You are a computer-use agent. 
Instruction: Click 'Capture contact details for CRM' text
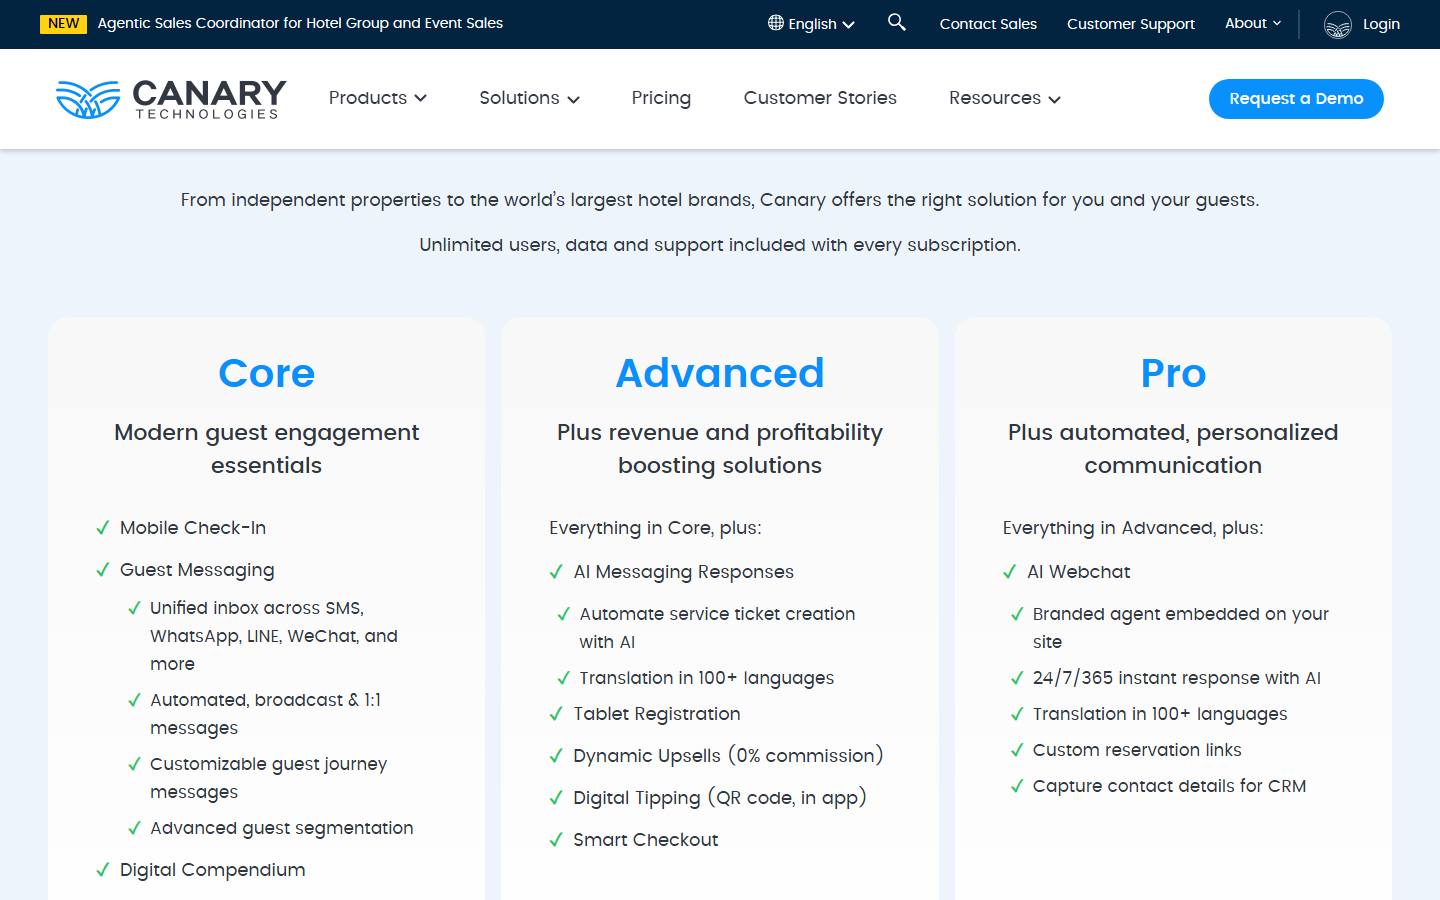coord(1169,786)
